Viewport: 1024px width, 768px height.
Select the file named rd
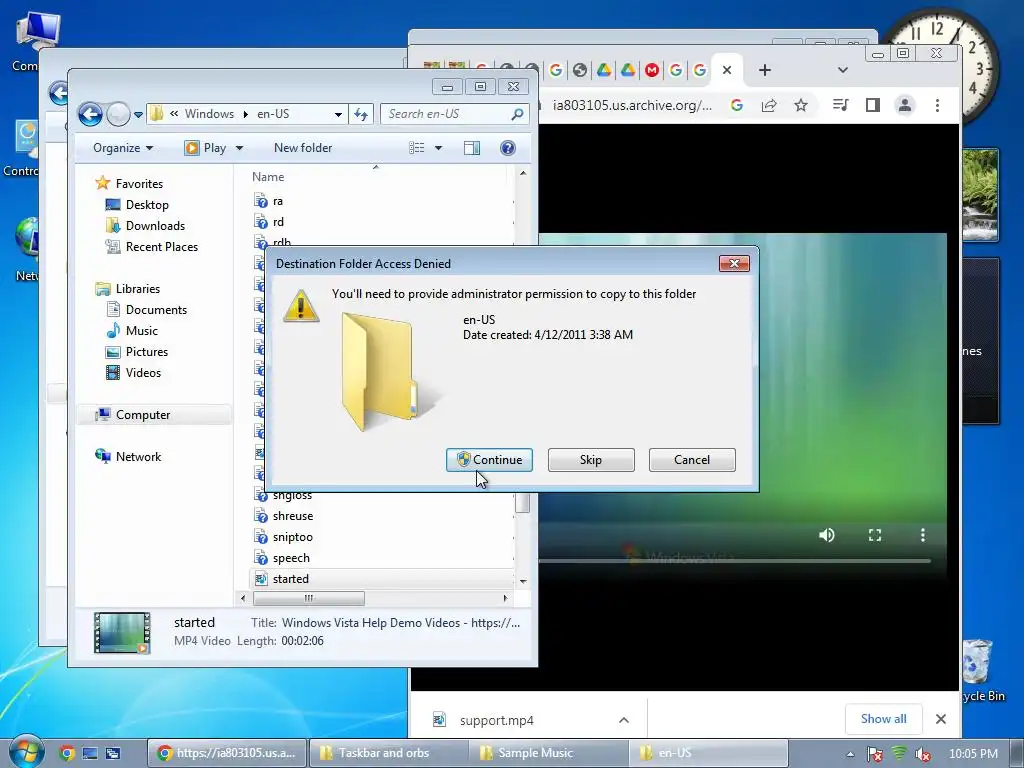coord(278,222)
